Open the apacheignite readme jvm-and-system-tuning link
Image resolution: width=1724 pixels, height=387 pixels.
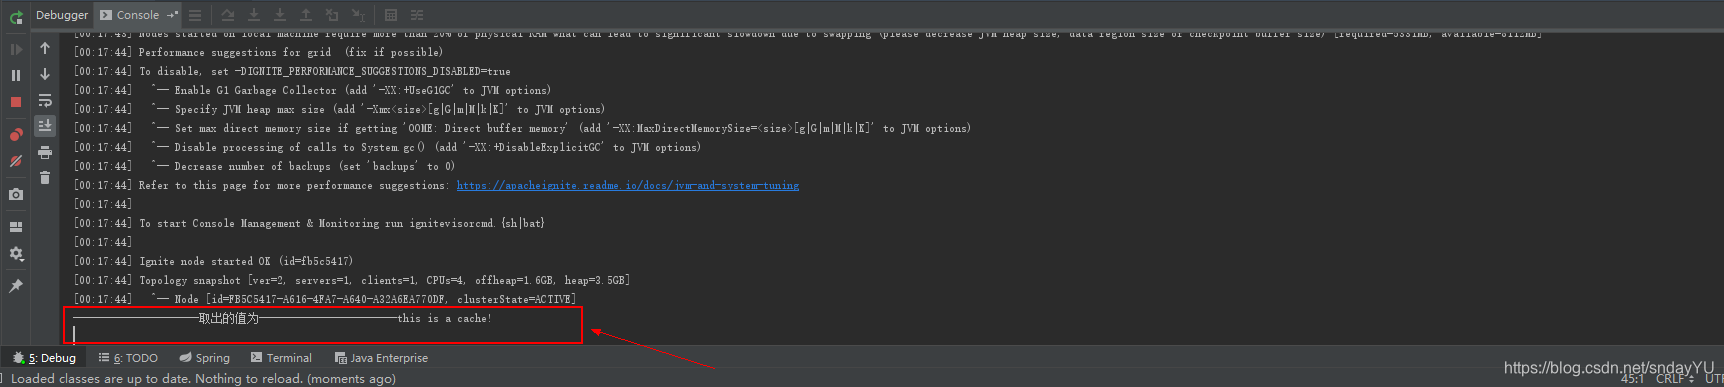point(628,185)
